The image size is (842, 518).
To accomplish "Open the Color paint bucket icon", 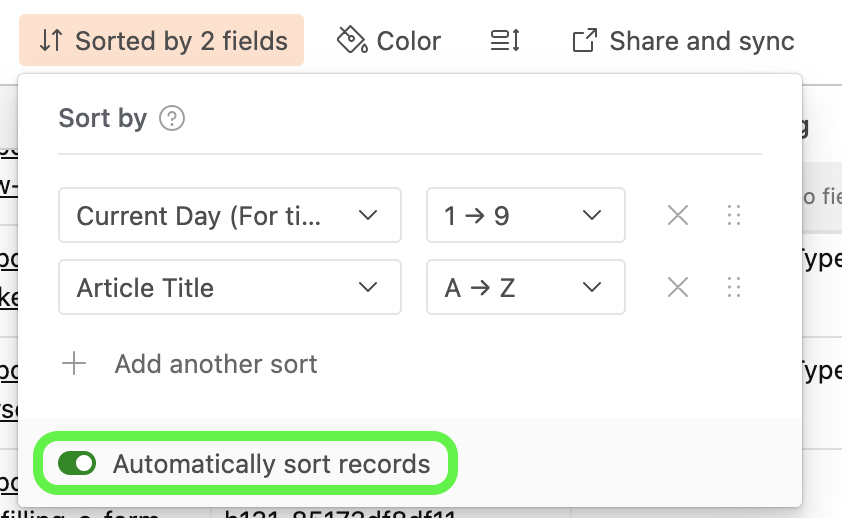I will pyautogui.click(x=352, y=40).
